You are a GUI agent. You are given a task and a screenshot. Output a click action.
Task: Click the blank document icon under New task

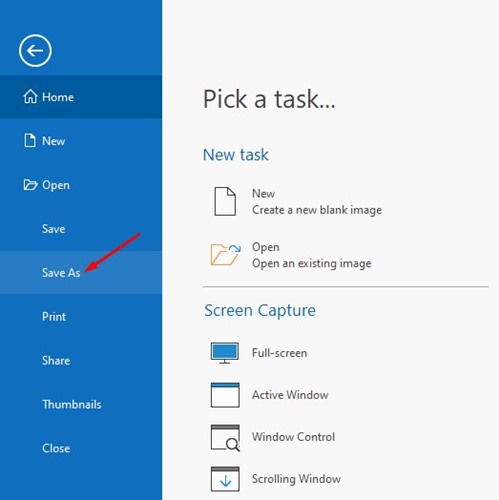(225, 201)
